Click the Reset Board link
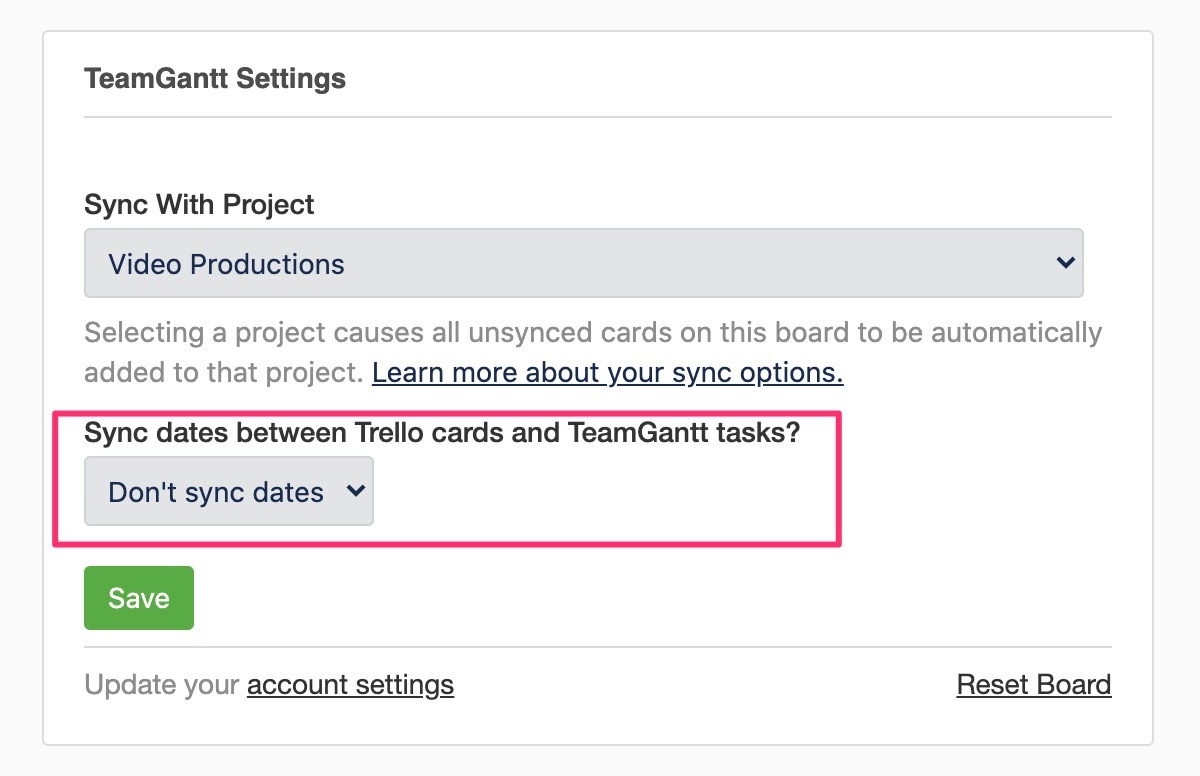 1033,685
